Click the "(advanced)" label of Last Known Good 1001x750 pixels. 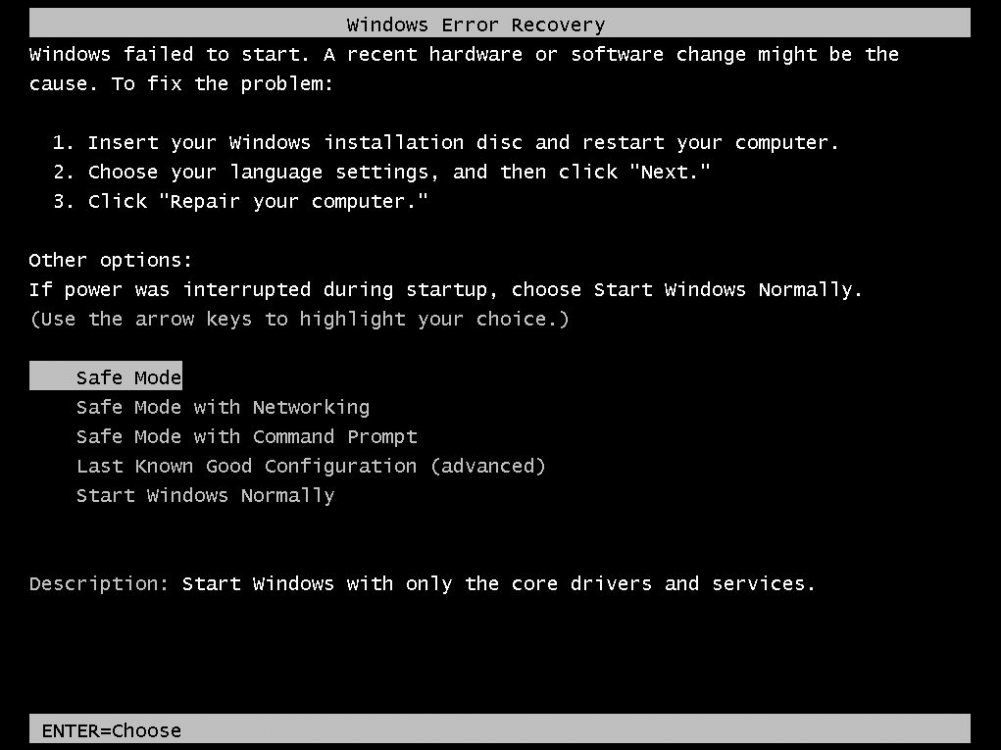pos(488,467)
